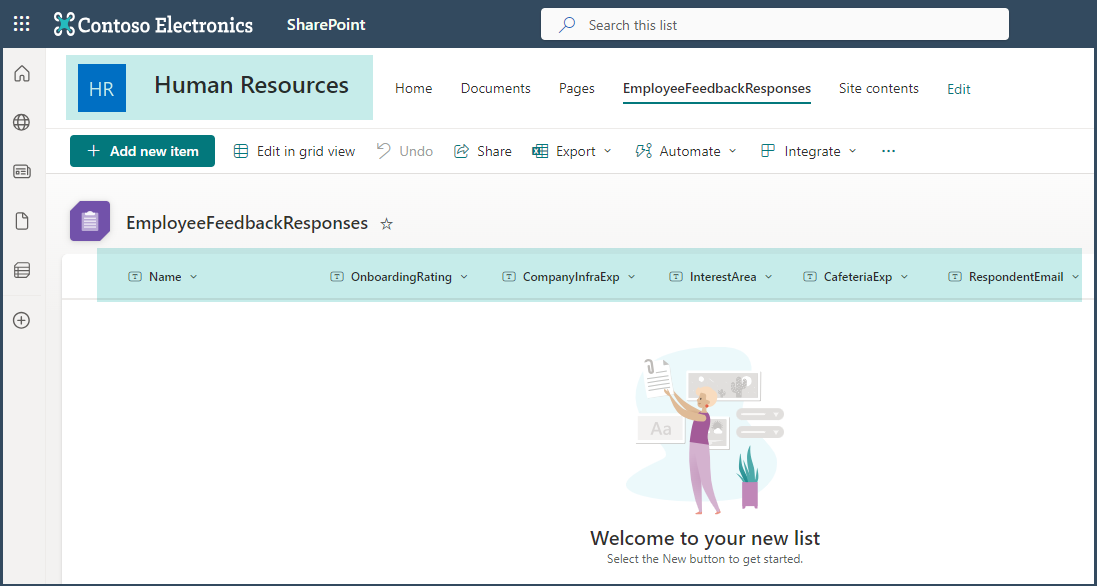Open My files page icon in sidebar
This screenshot has width=1097, height=586.
coord(22,221)
